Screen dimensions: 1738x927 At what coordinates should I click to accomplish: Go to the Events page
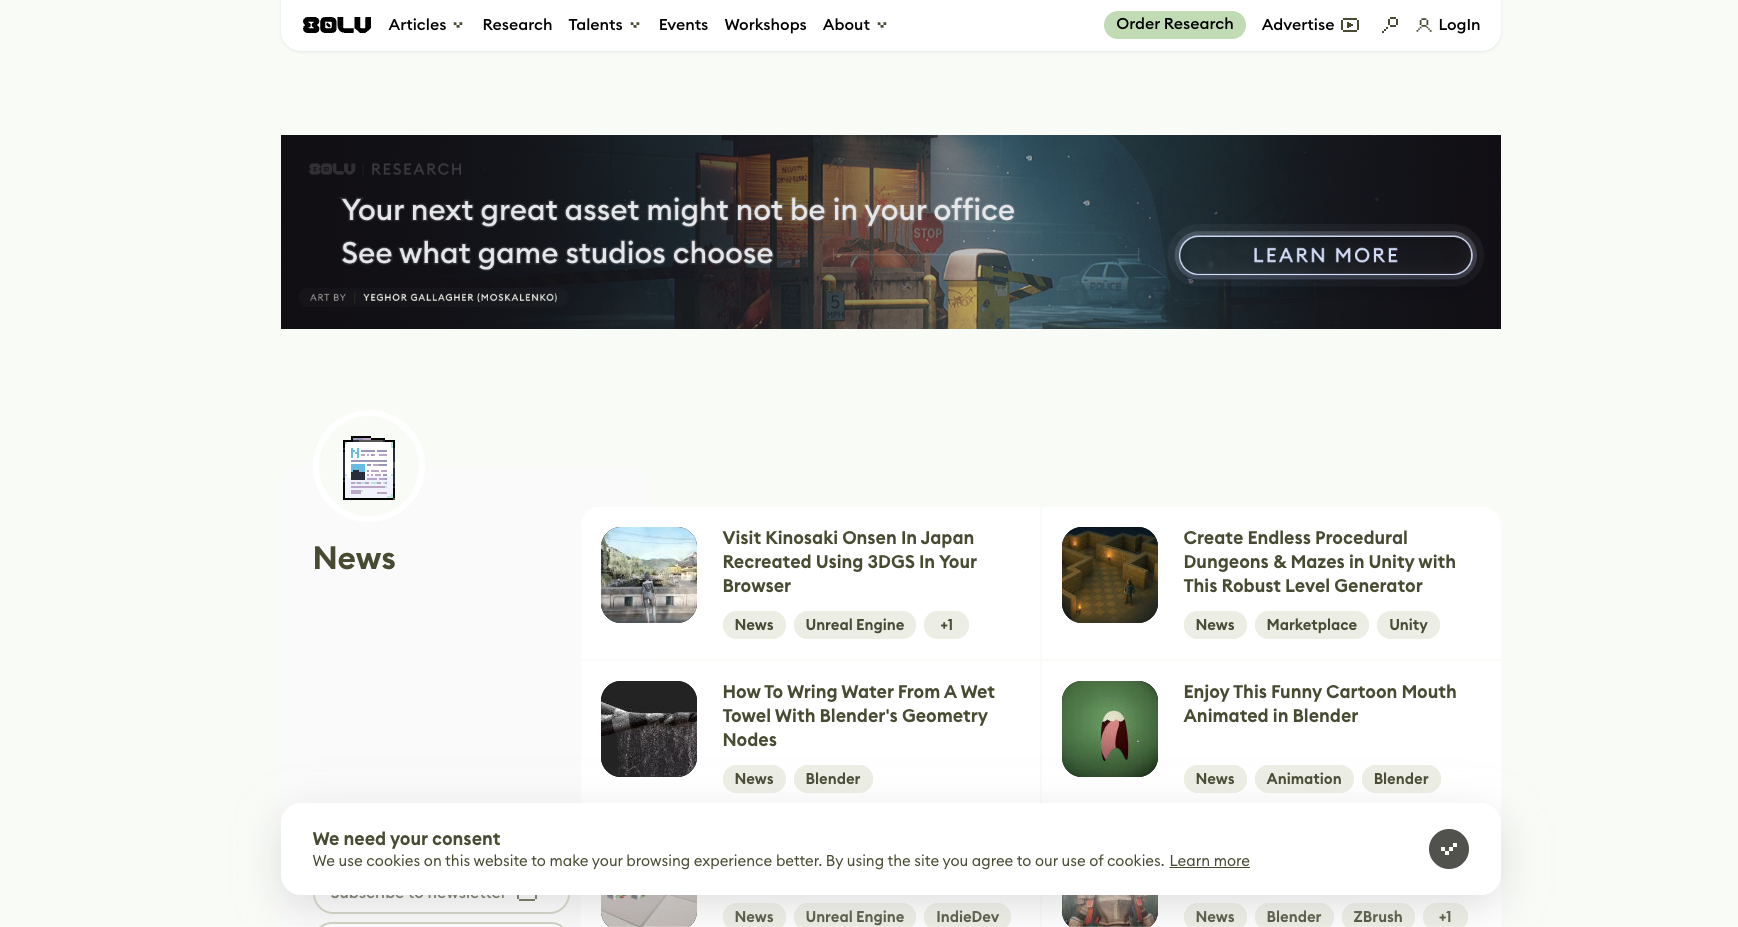683,25
